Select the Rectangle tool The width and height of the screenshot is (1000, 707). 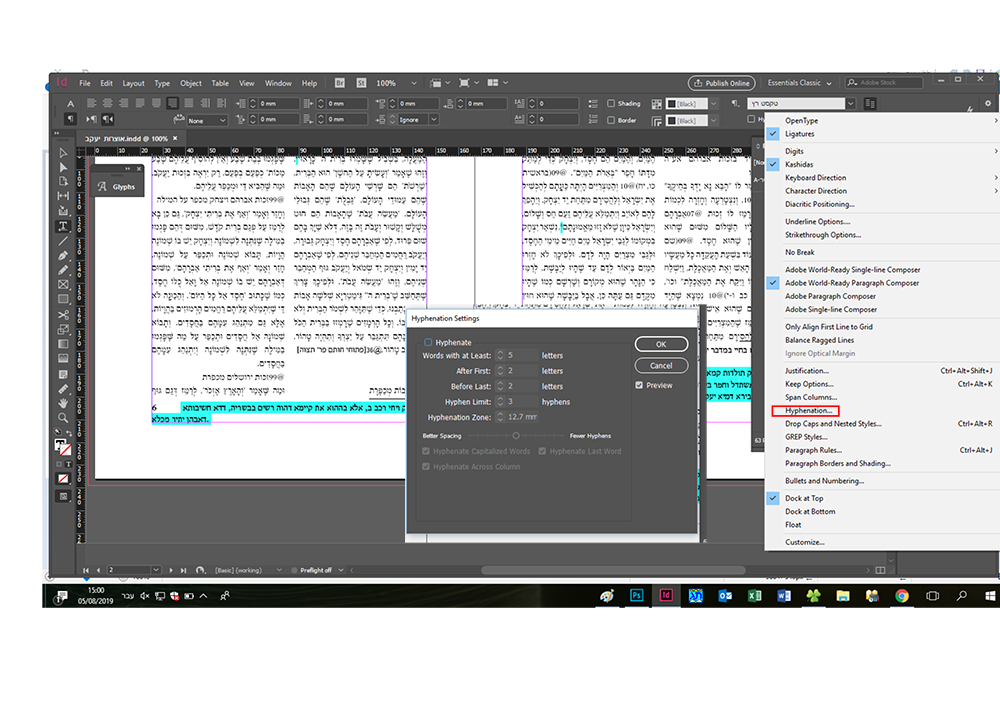pyautogui.click(x=63, y=299)
